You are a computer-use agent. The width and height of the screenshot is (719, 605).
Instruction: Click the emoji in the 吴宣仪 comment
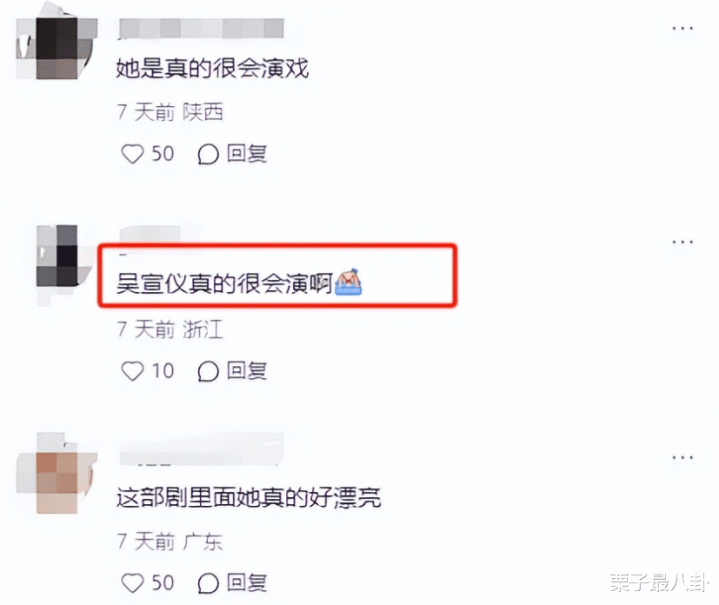(348, 281)
